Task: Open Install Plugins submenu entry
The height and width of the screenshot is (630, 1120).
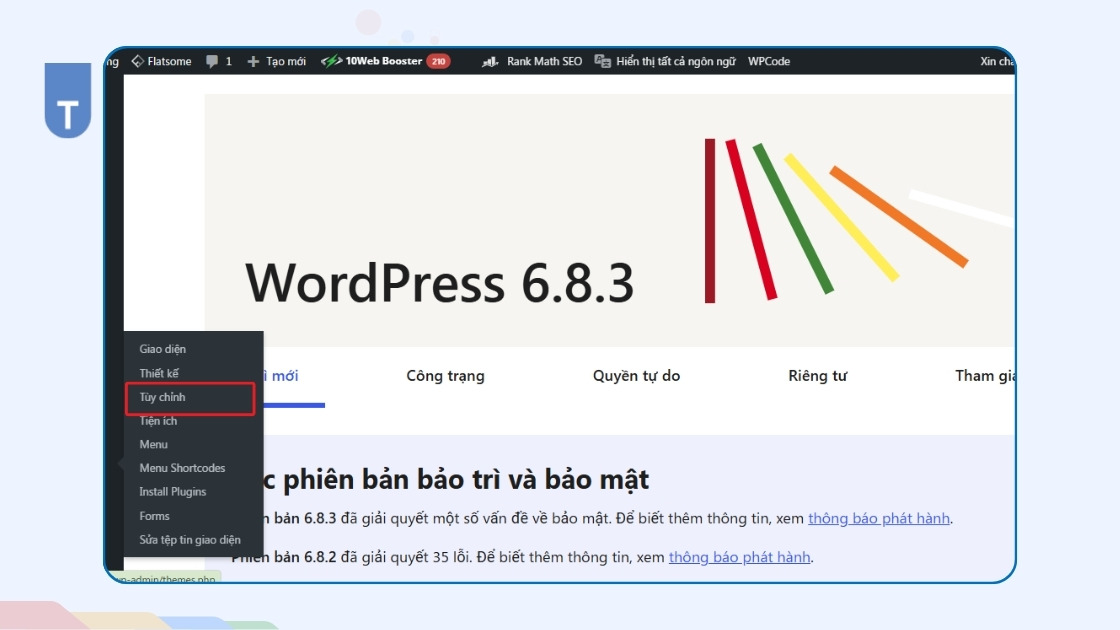Action: point(173,492)
